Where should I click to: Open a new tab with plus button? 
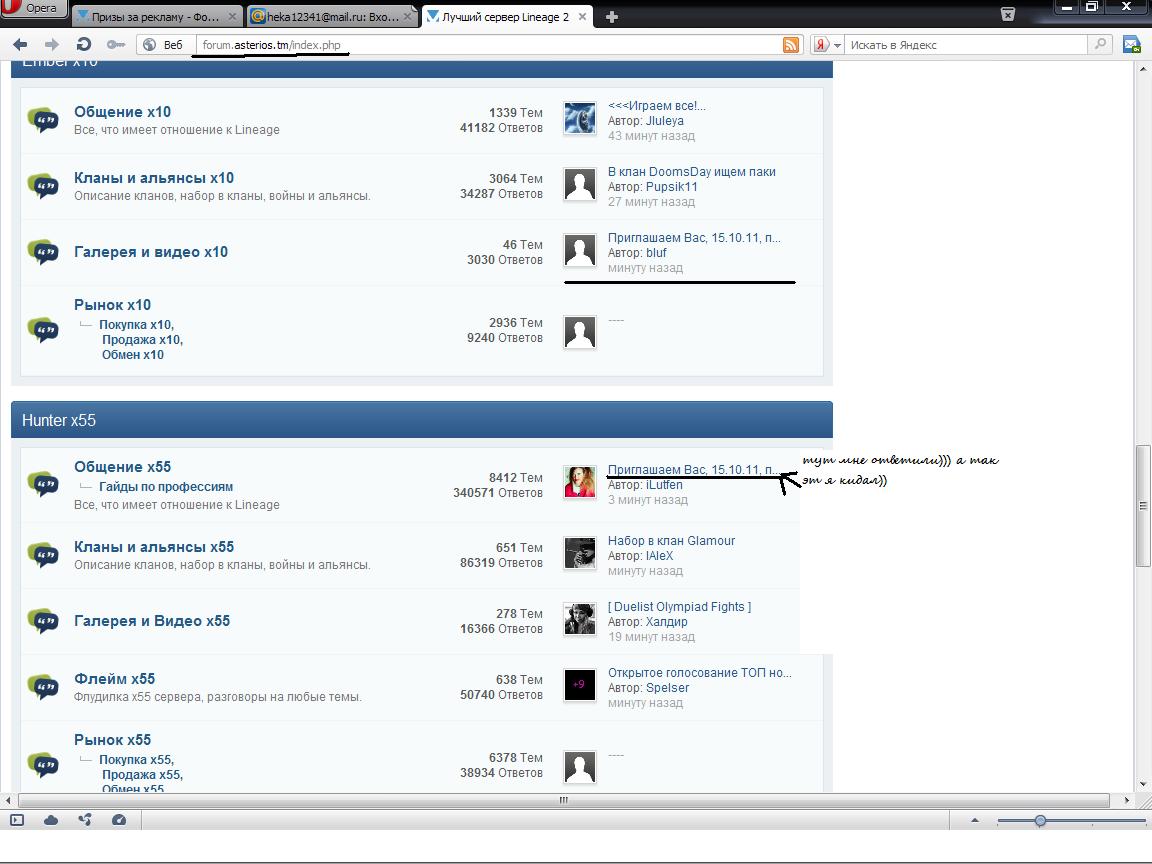pos(611,16)
